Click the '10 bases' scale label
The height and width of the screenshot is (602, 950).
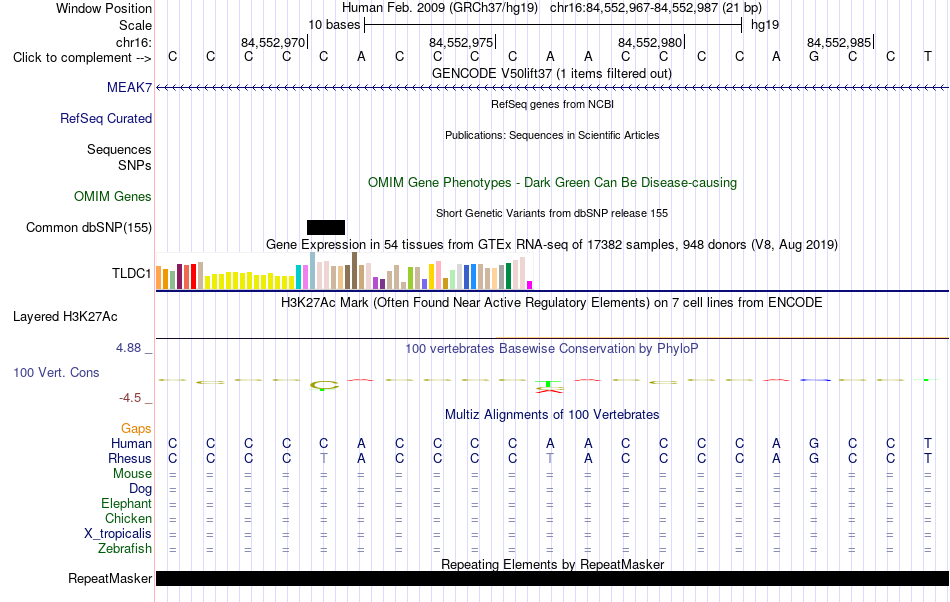(x=334, y=25)
